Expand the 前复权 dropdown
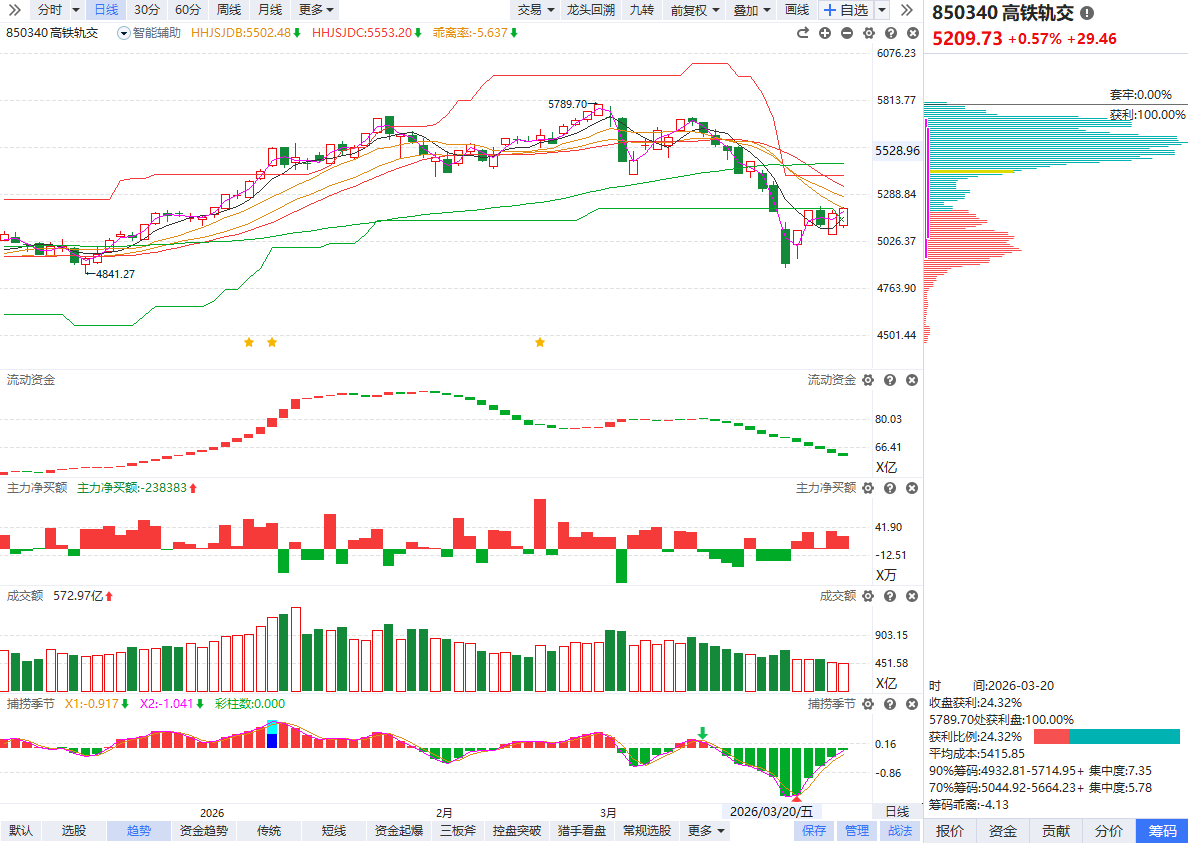1188x843 pixels. (694, 10)
